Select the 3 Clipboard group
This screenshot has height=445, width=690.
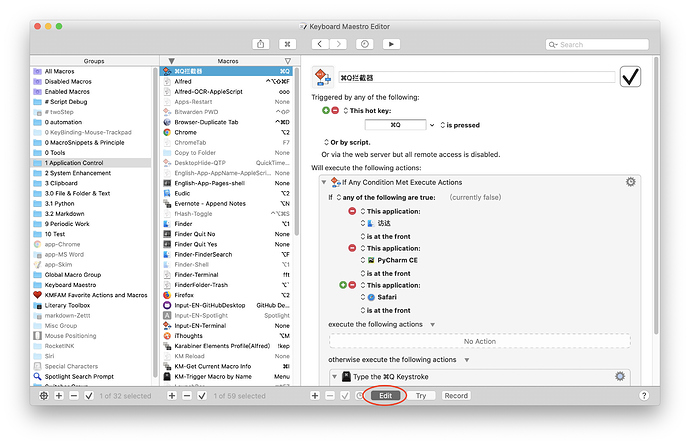tap(92, 183)
